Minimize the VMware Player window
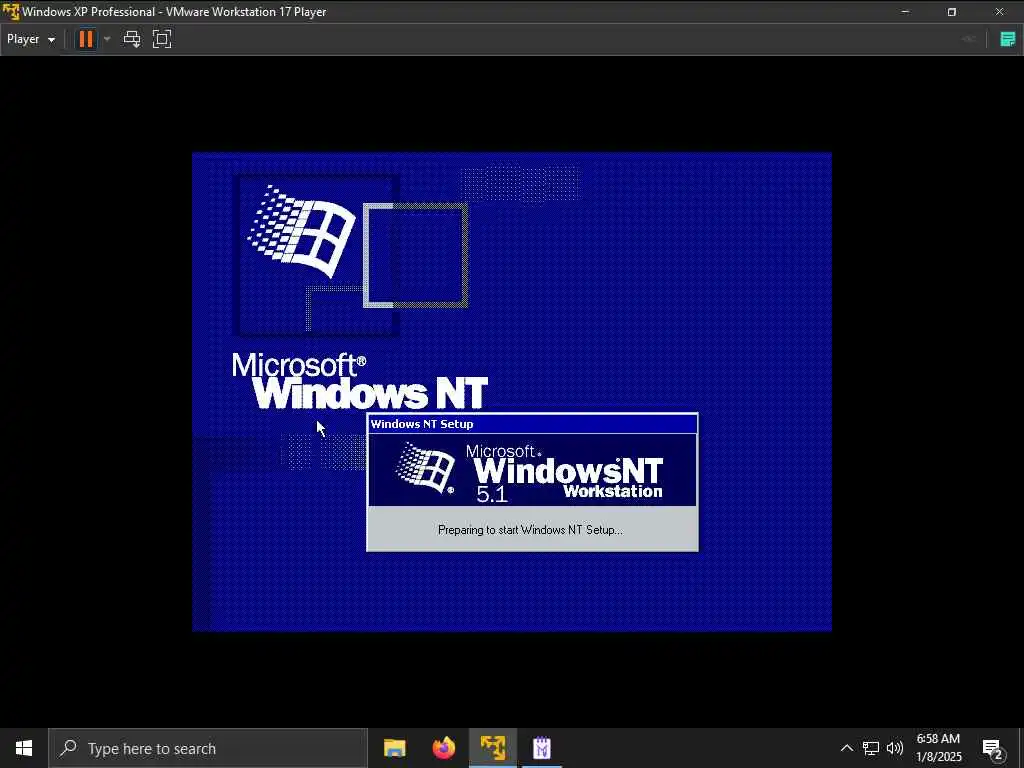 click(905, 12)
